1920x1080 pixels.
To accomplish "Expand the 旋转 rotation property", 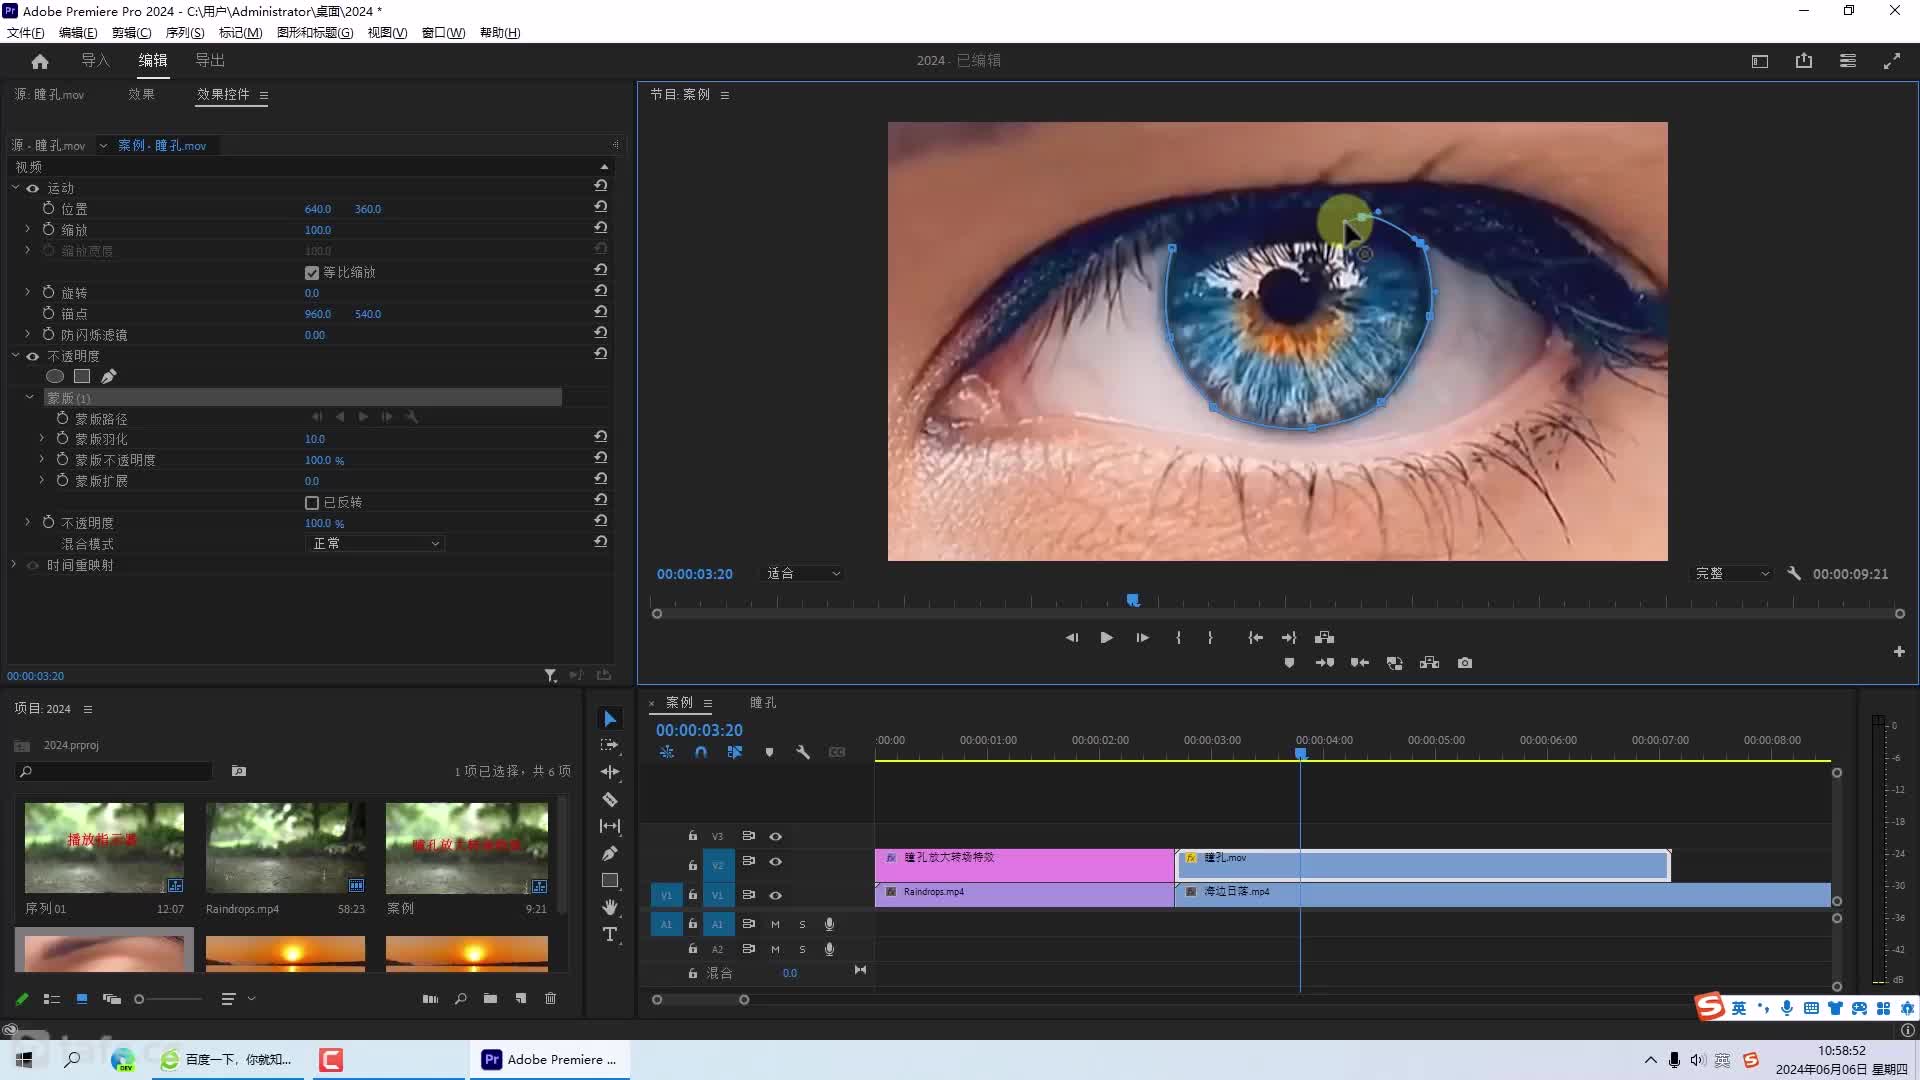I will click(28, 292).
